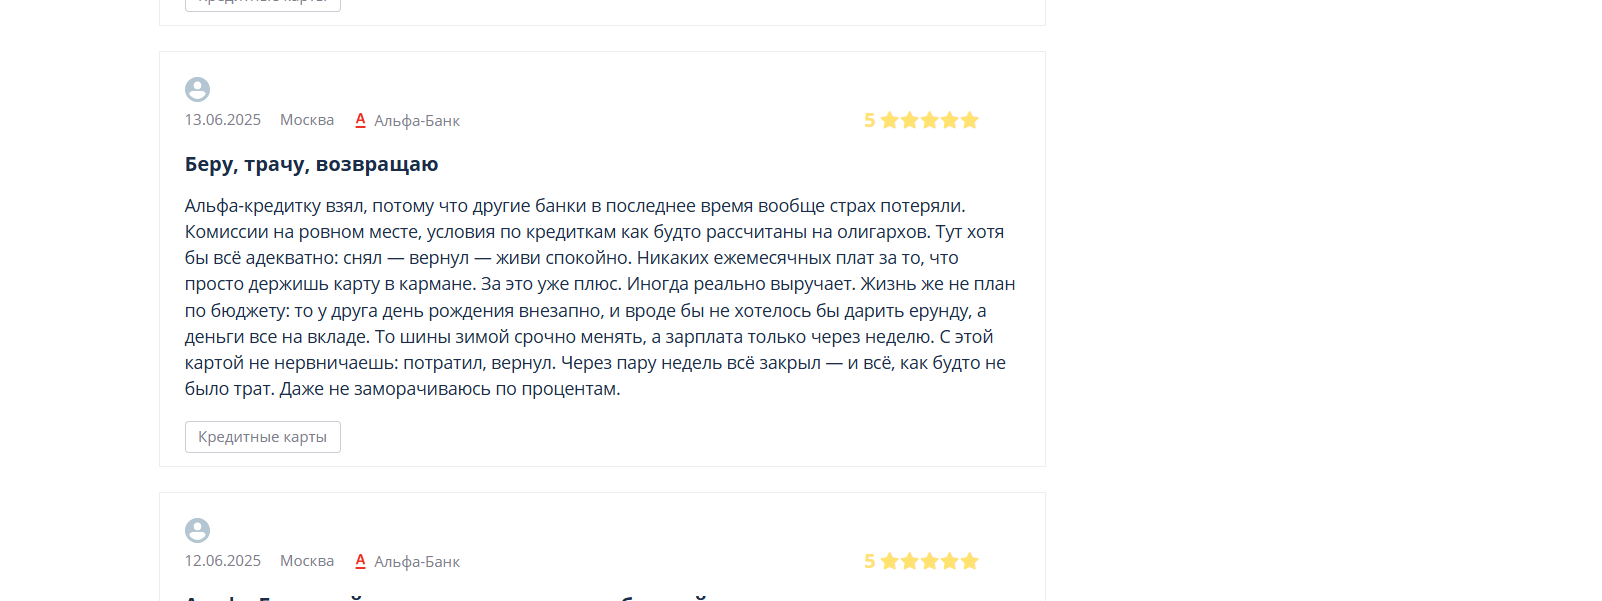Click the review text starting 'Альфа-кредитку взял'

[x=601, y=297]
